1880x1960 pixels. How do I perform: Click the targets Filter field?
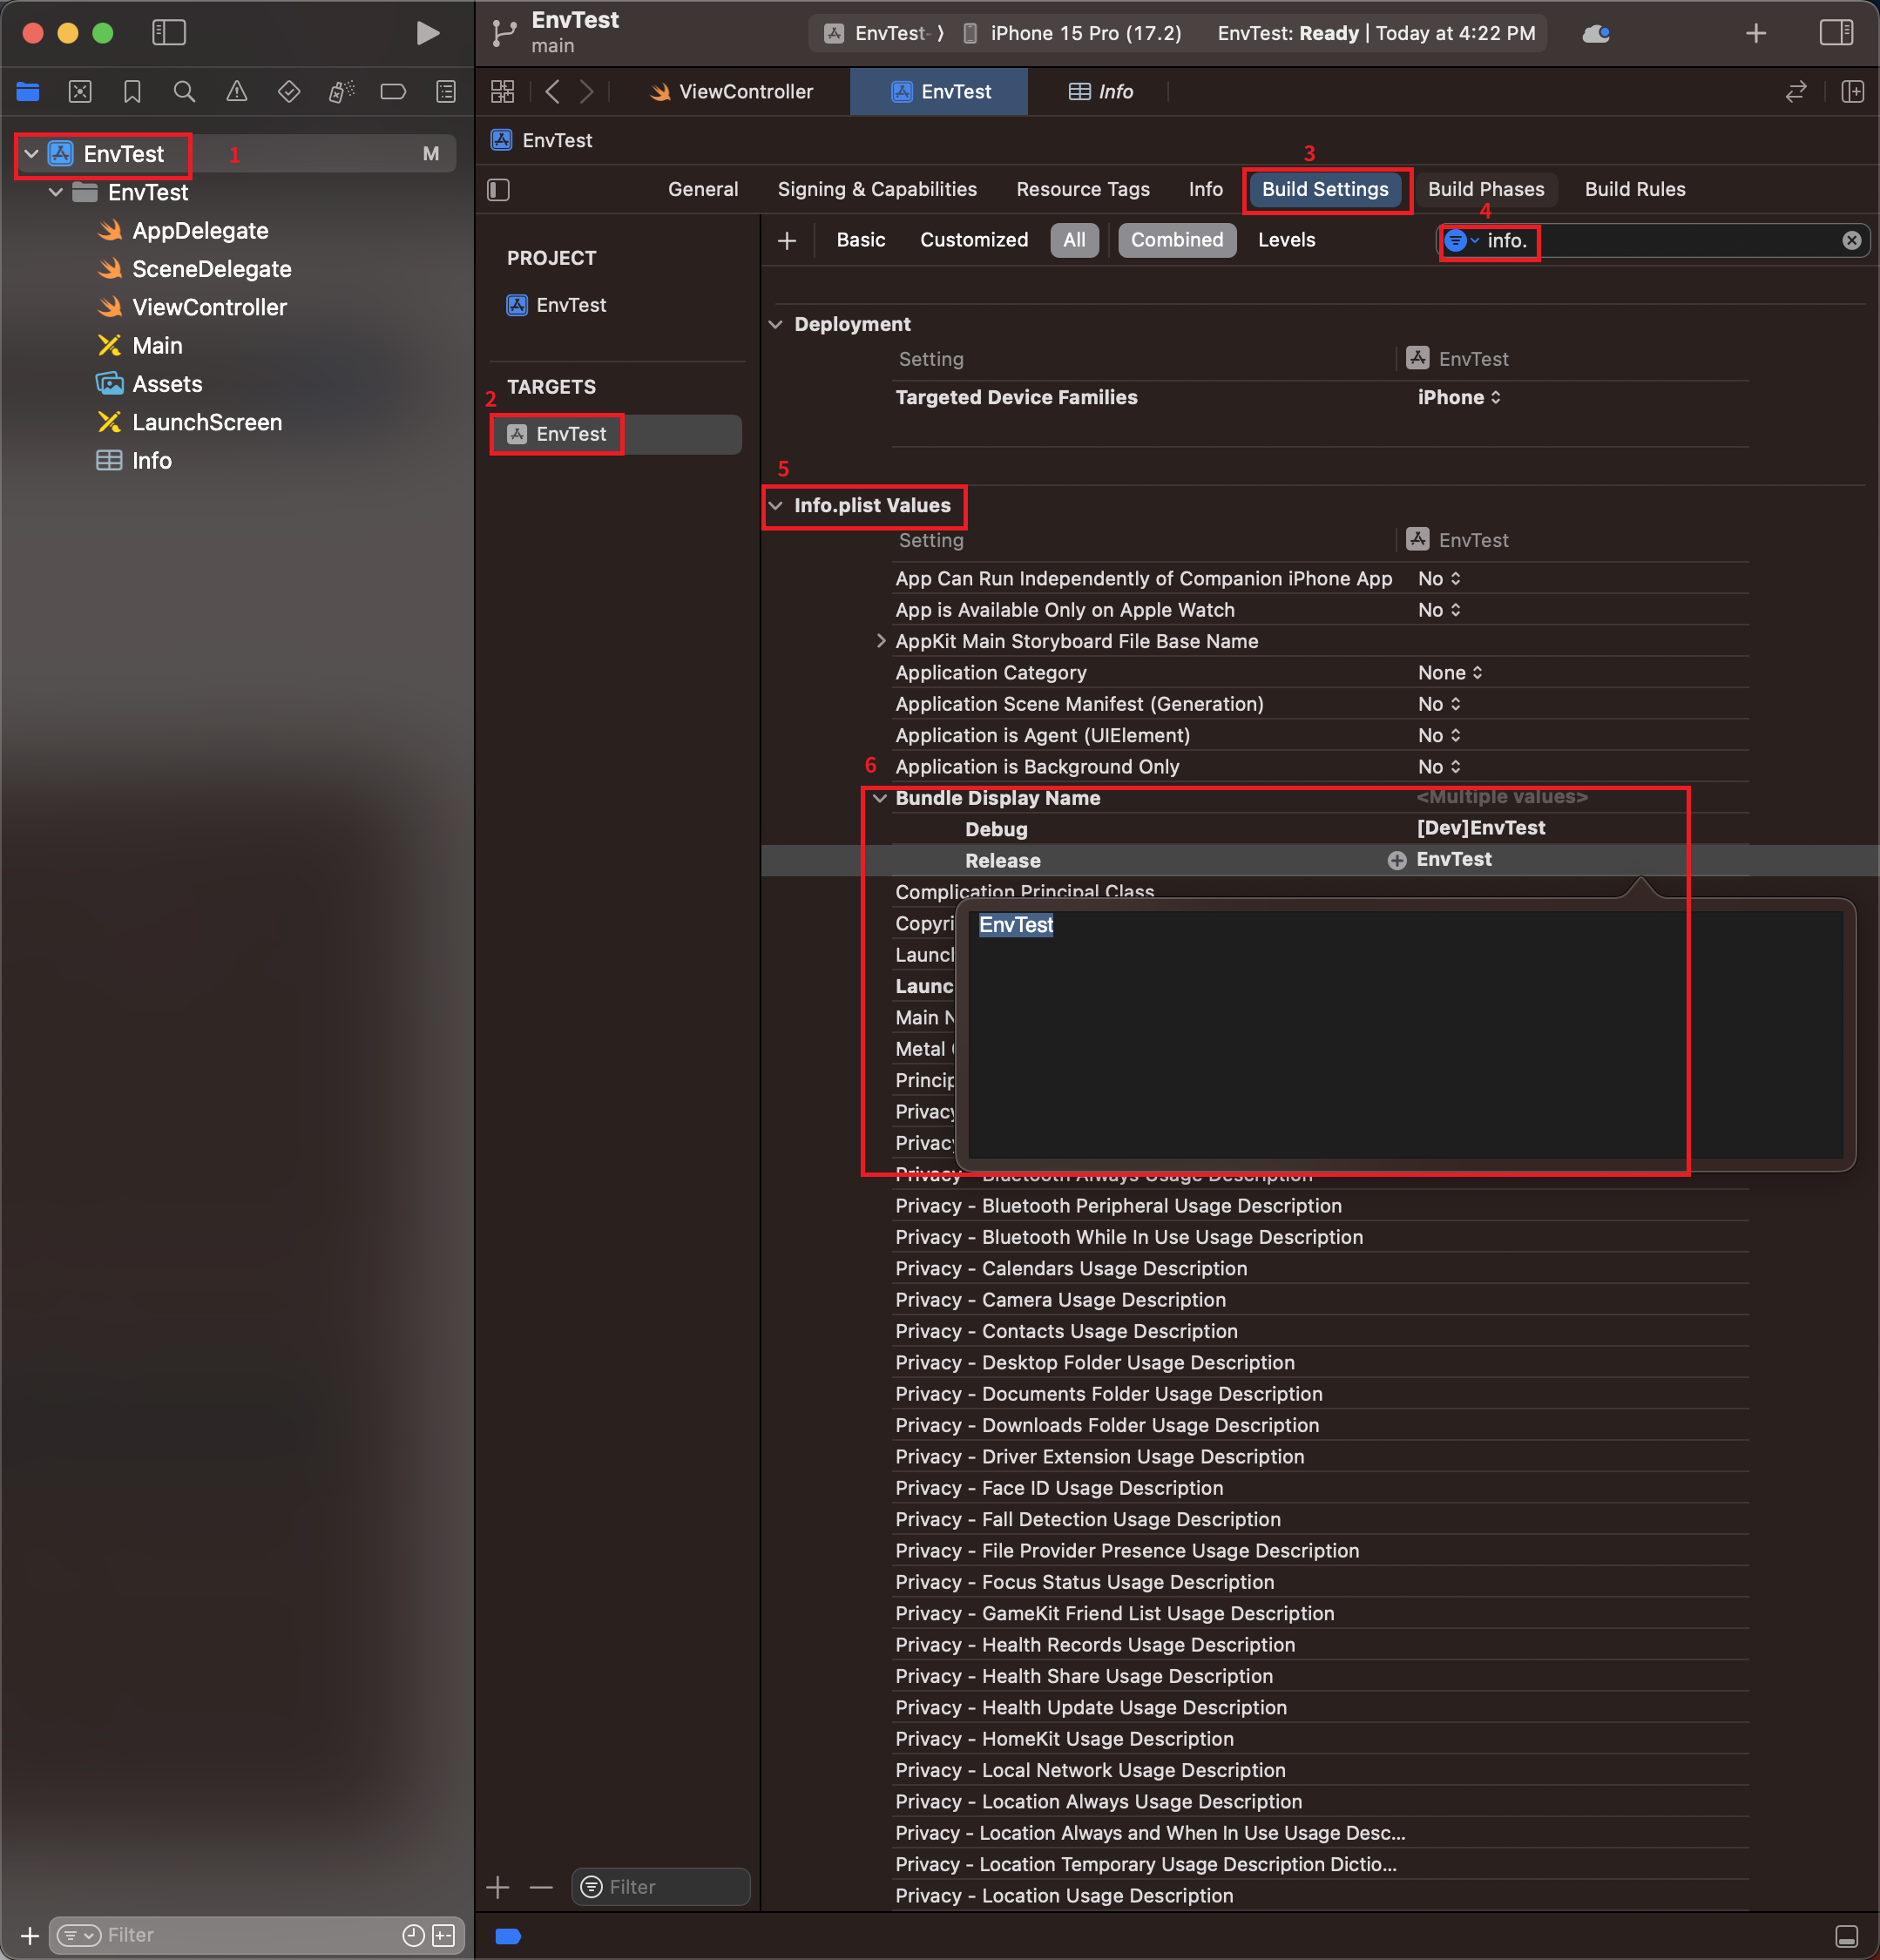(x=660, y=1886)
